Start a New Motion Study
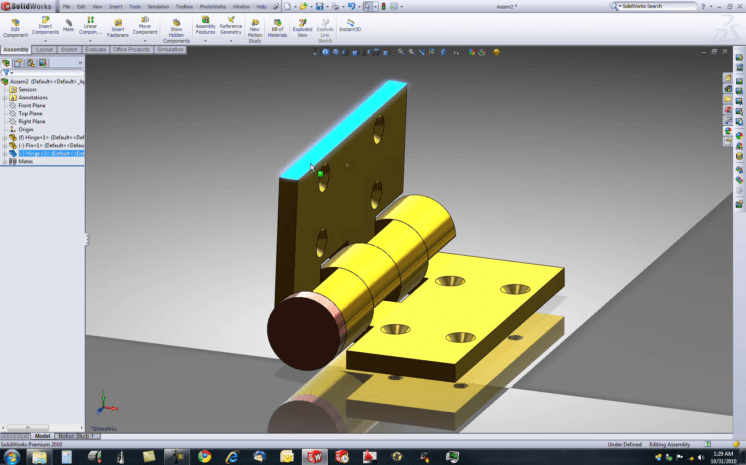The image size is (746, 465). coord(255,31)
